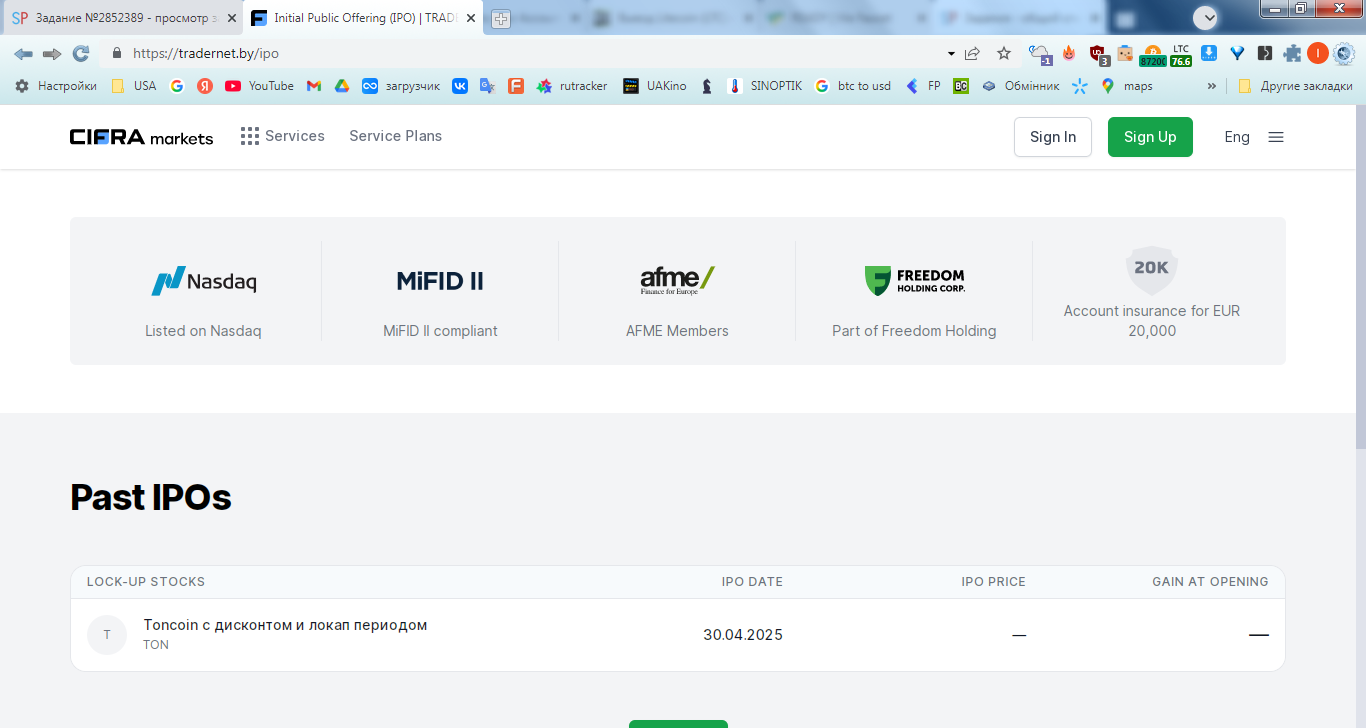
Task: Click the Sign In button
Action: click(1053, 137)
